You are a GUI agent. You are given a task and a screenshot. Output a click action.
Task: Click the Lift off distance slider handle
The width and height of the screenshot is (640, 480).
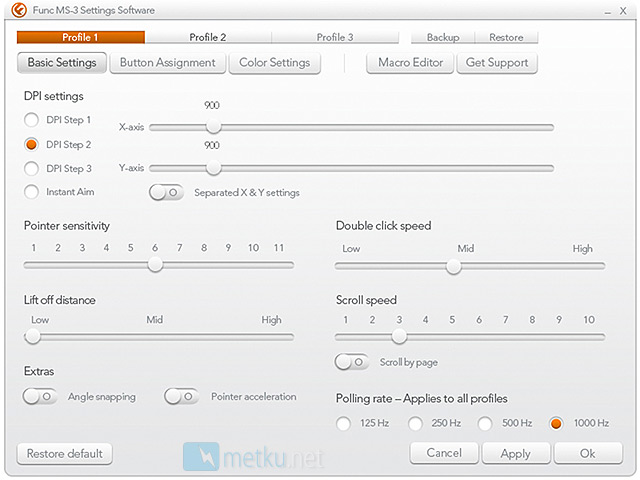pos(33,337)
